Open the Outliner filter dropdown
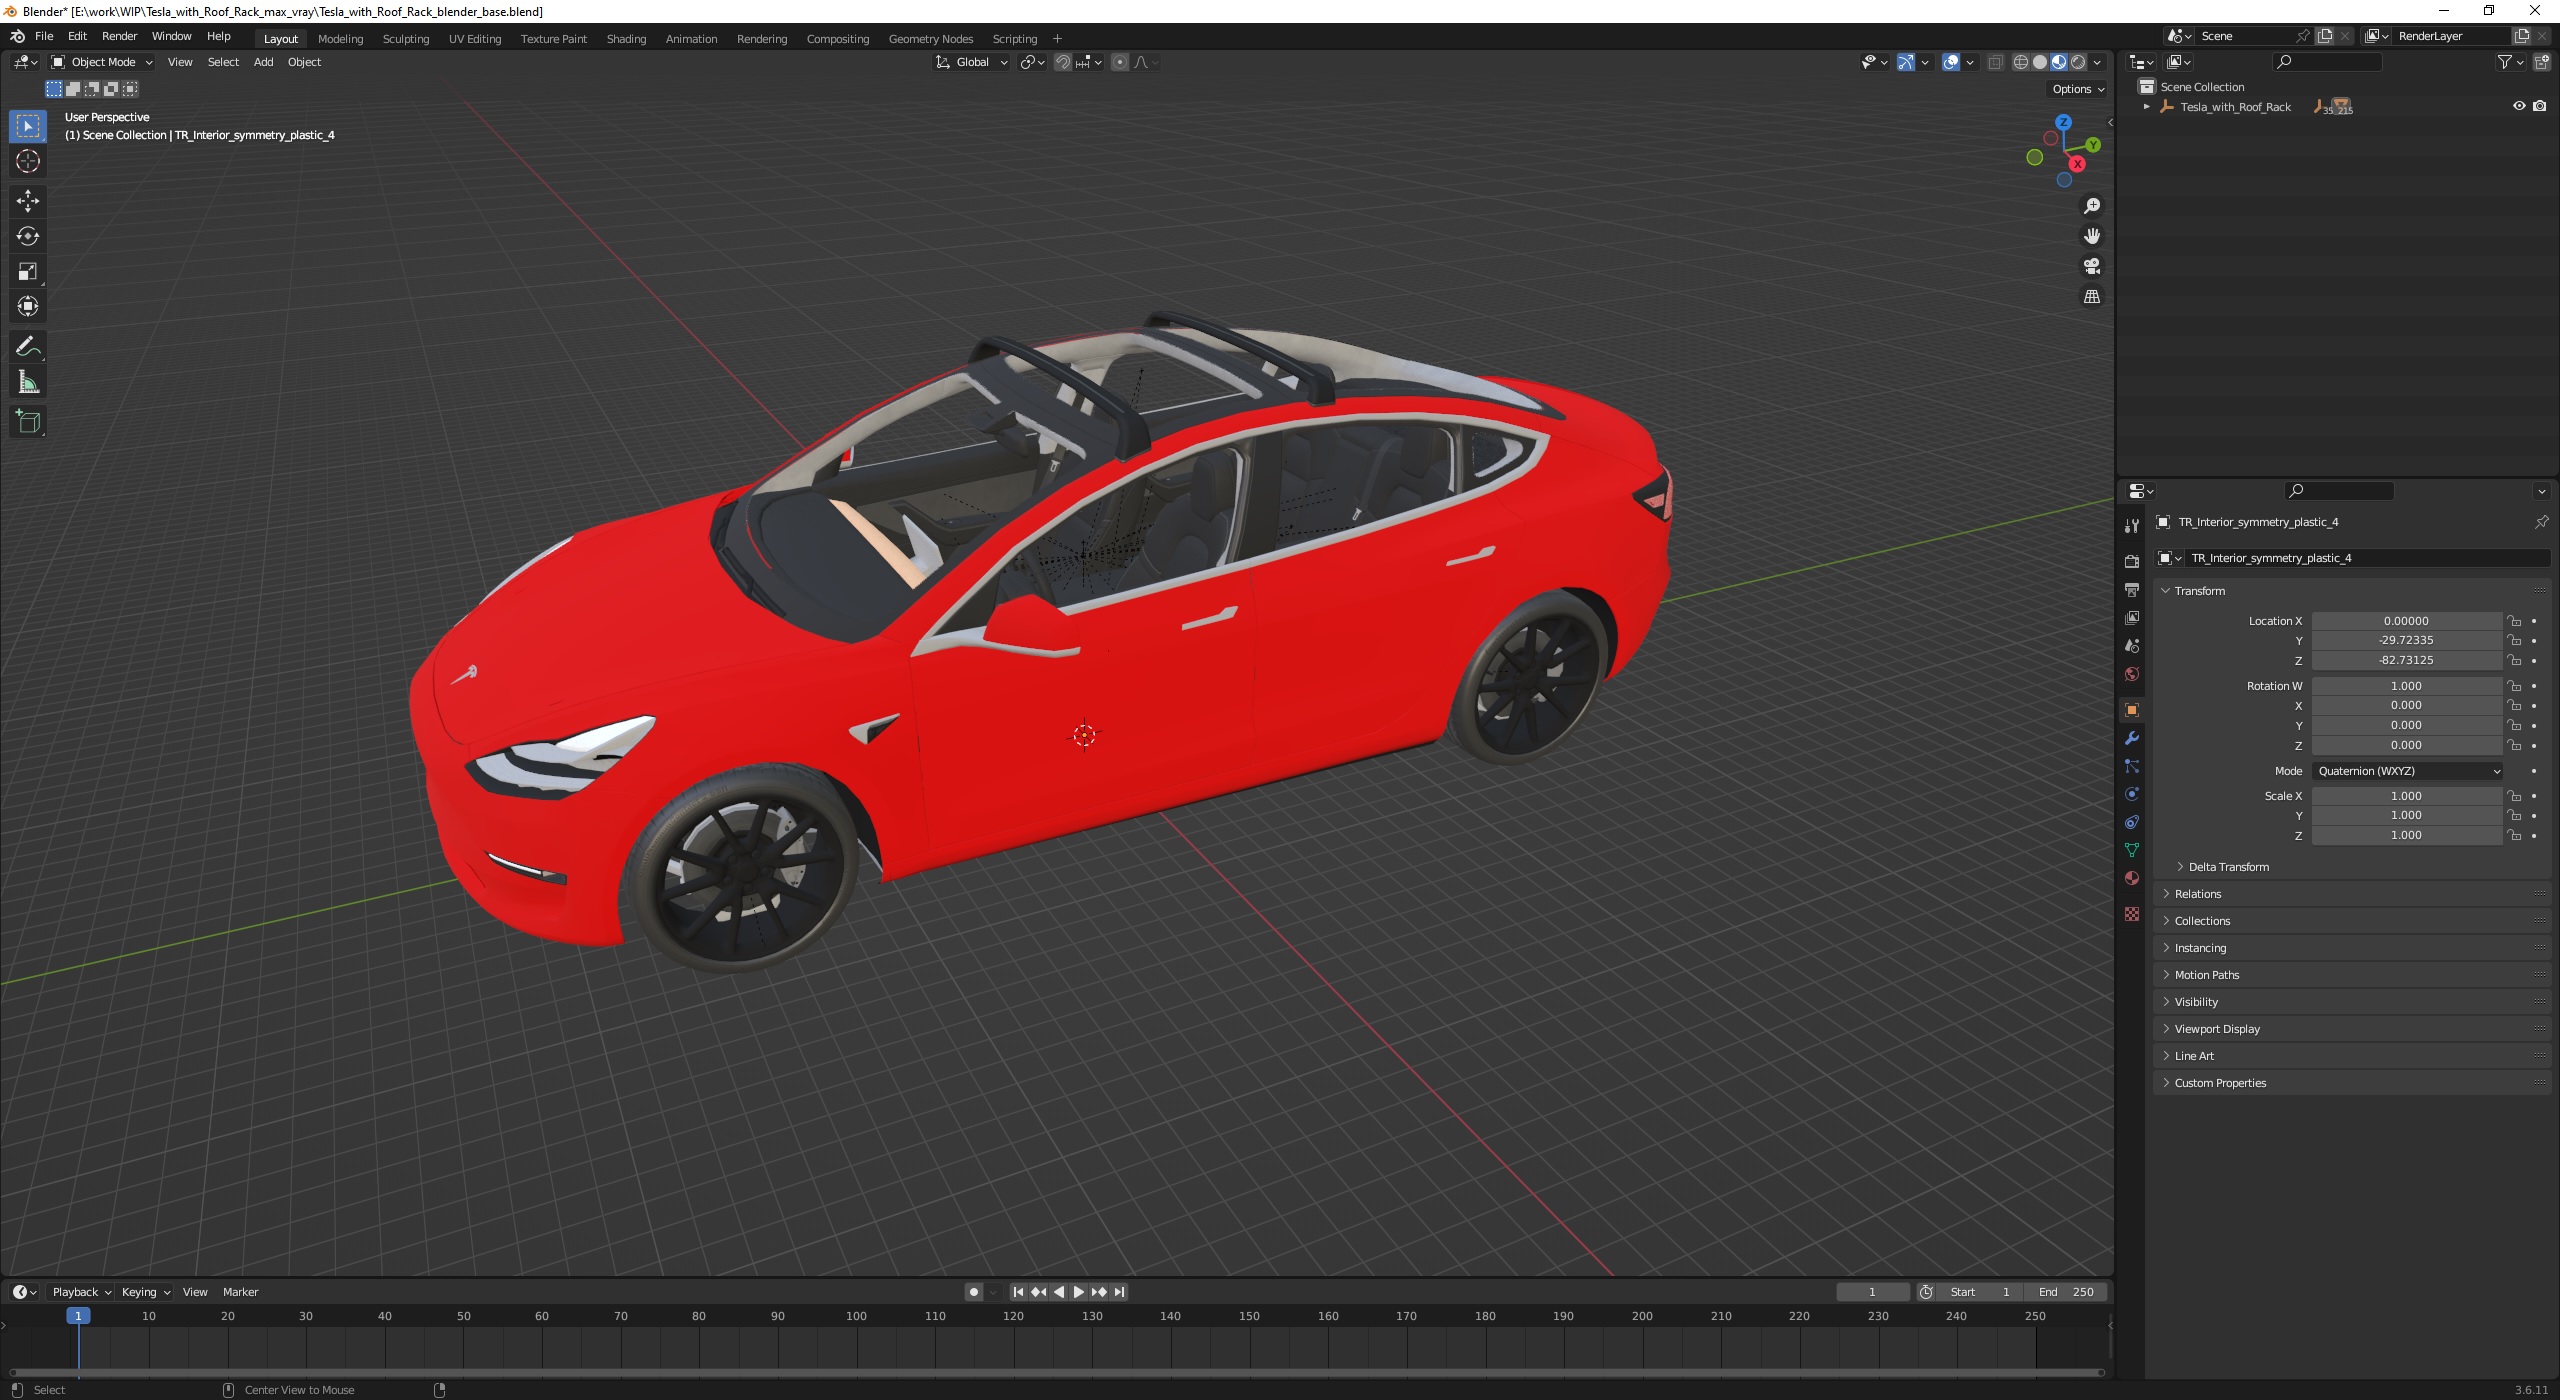 [x=2510, y=62]
